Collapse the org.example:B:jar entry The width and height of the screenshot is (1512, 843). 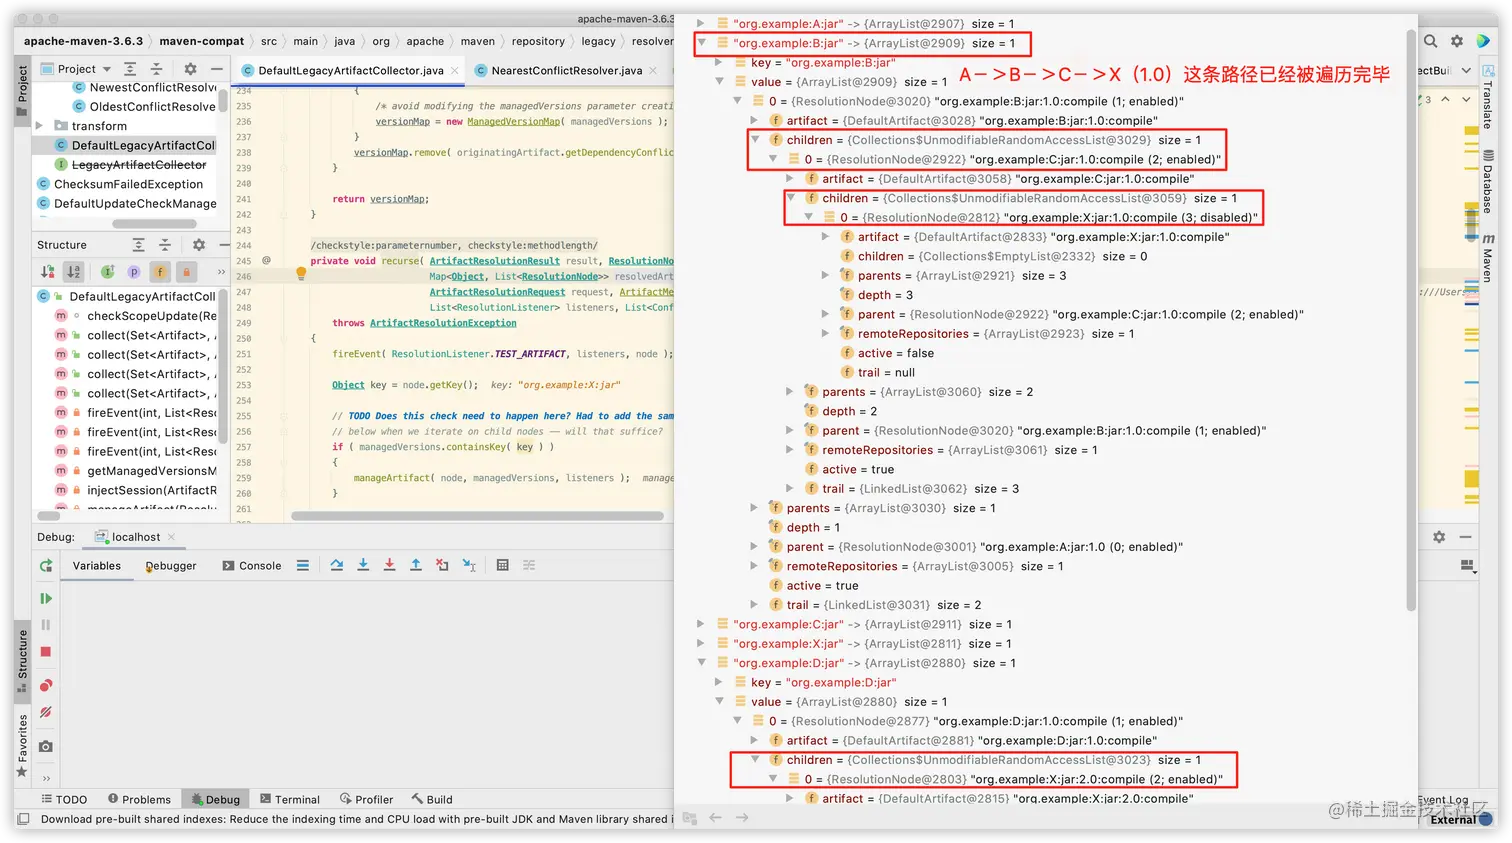(701, 43)
